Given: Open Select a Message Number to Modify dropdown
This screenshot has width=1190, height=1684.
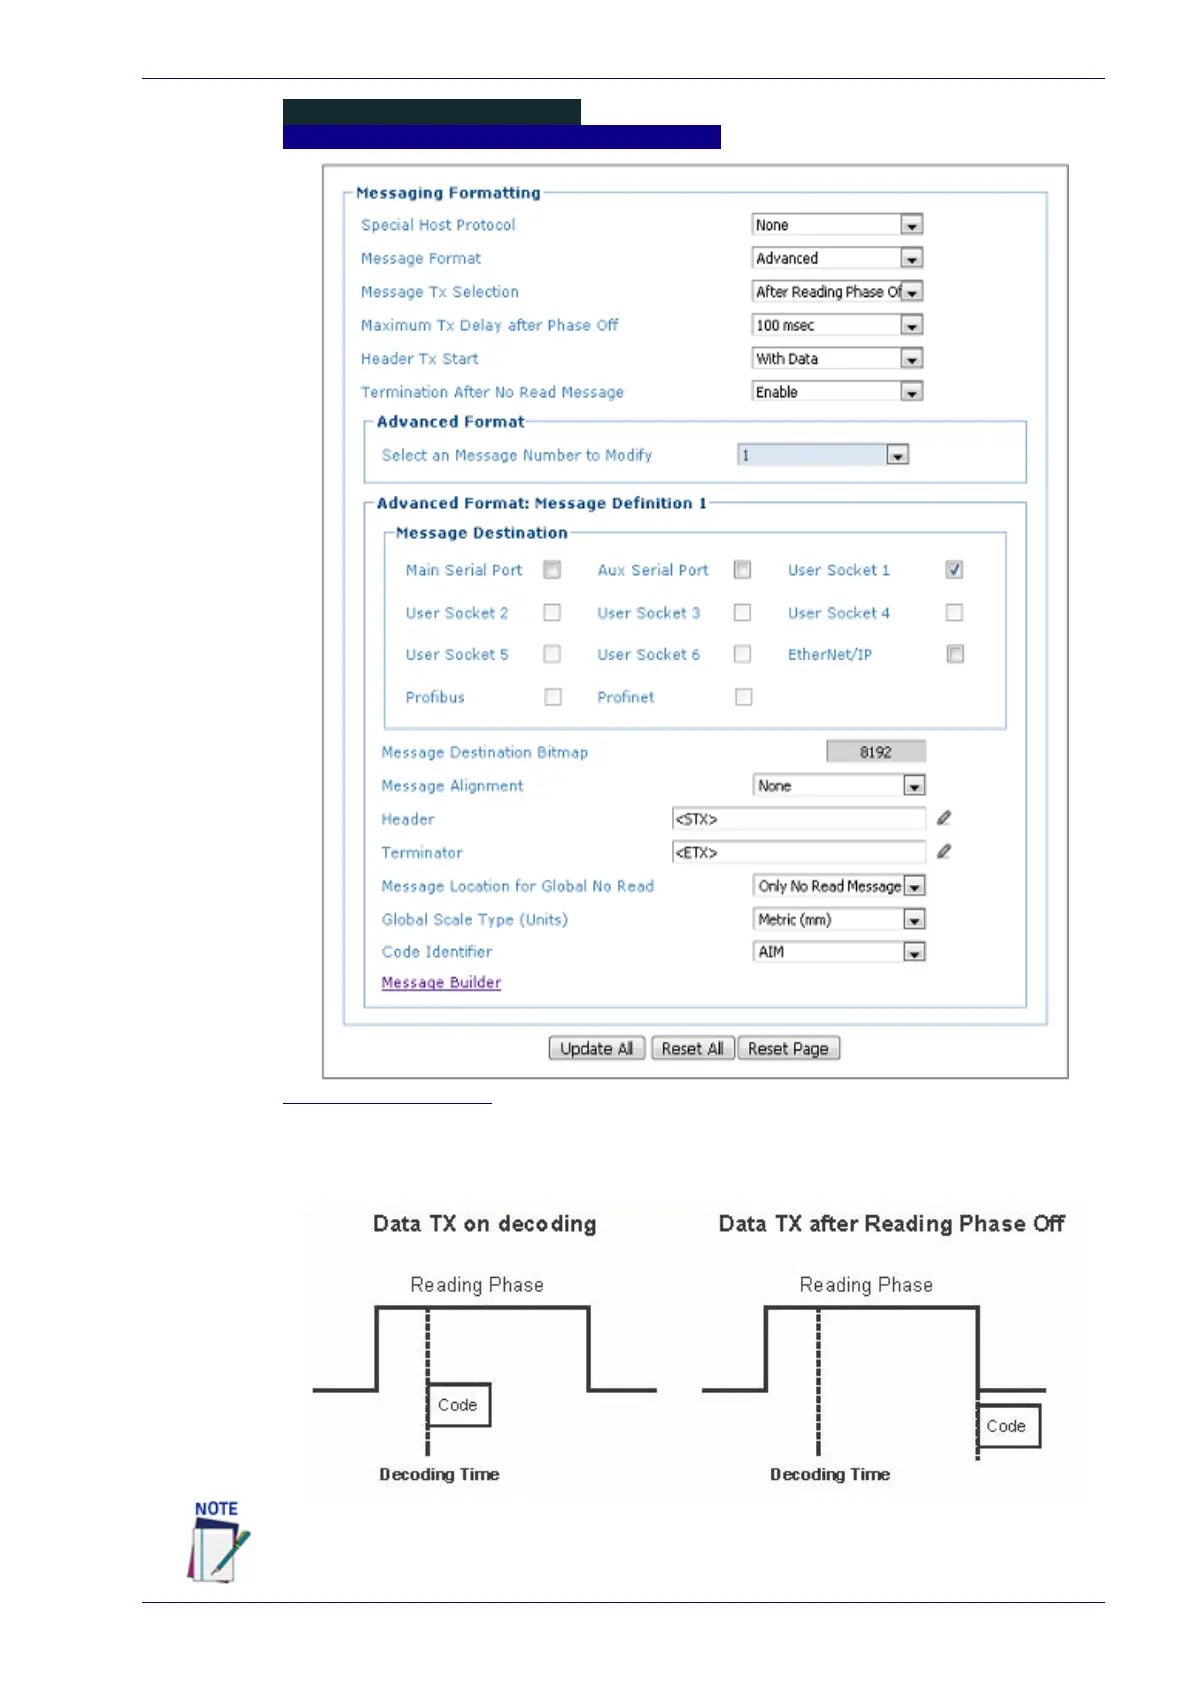Looking at the screenshot, I should point(823,455).
